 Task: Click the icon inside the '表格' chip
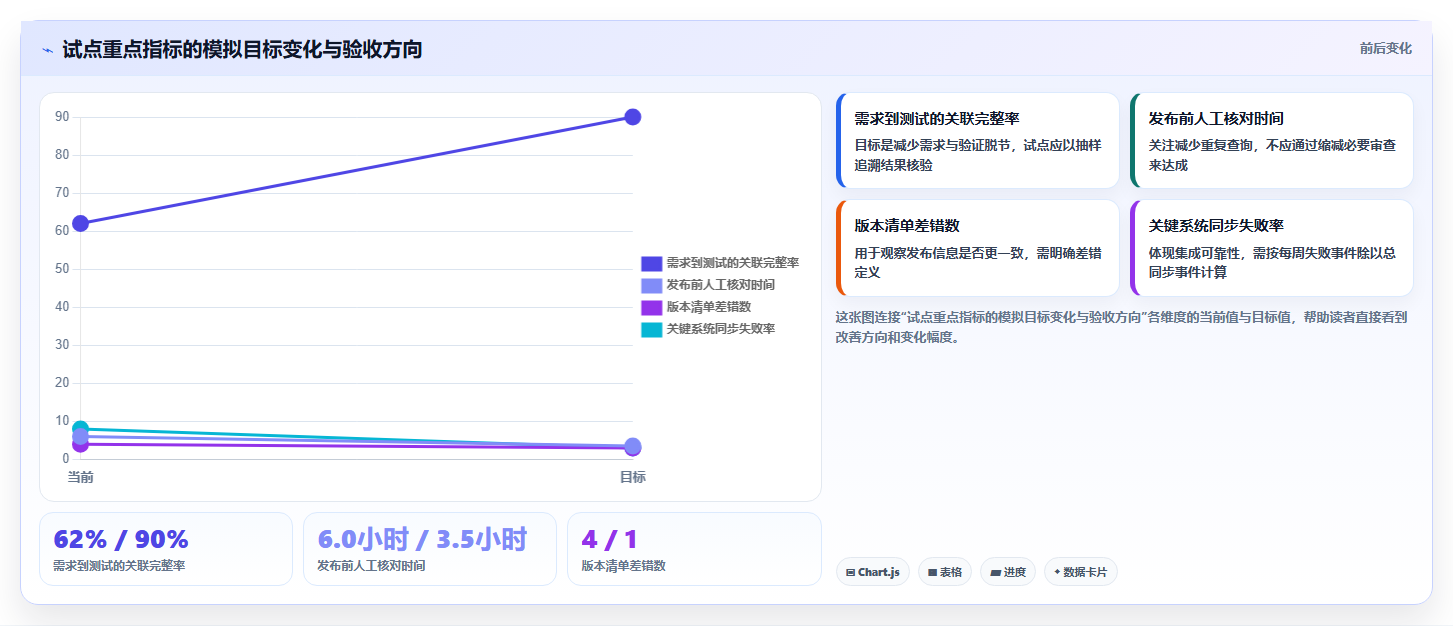click(932, 573)
